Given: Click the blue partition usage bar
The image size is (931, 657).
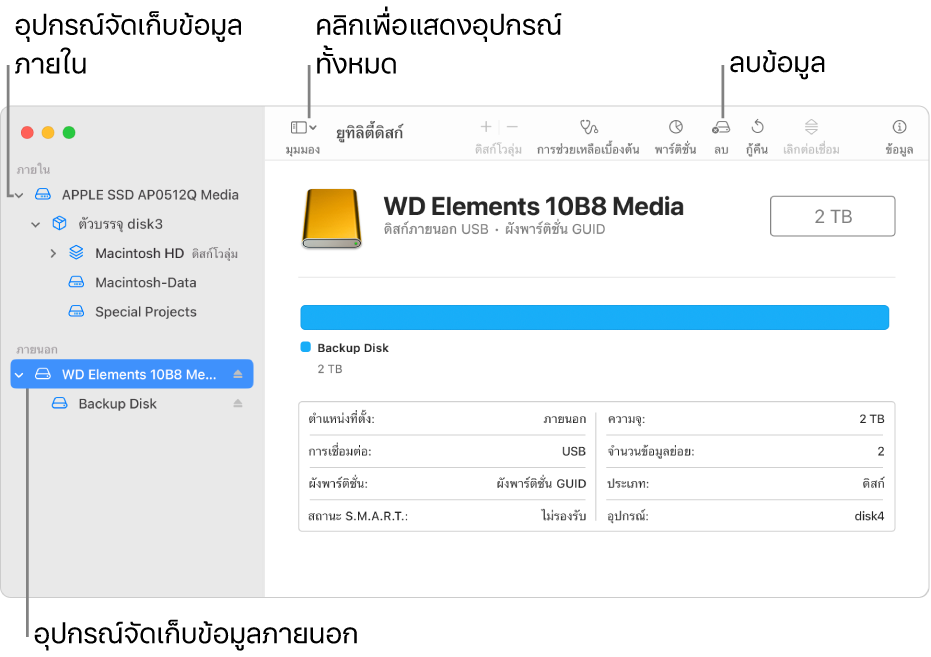Looking at the screenshot, I should pyautogui.click(x=594, y=318).
